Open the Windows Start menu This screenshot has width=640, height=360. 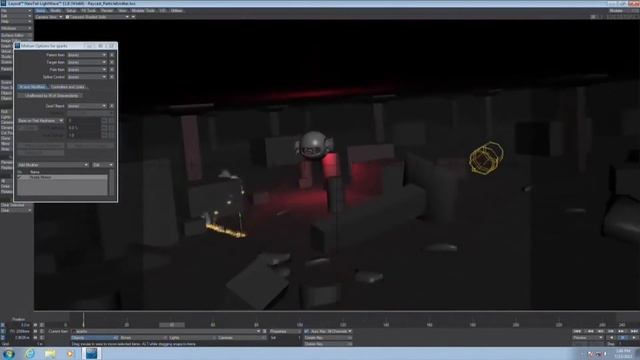click(9, 354)
